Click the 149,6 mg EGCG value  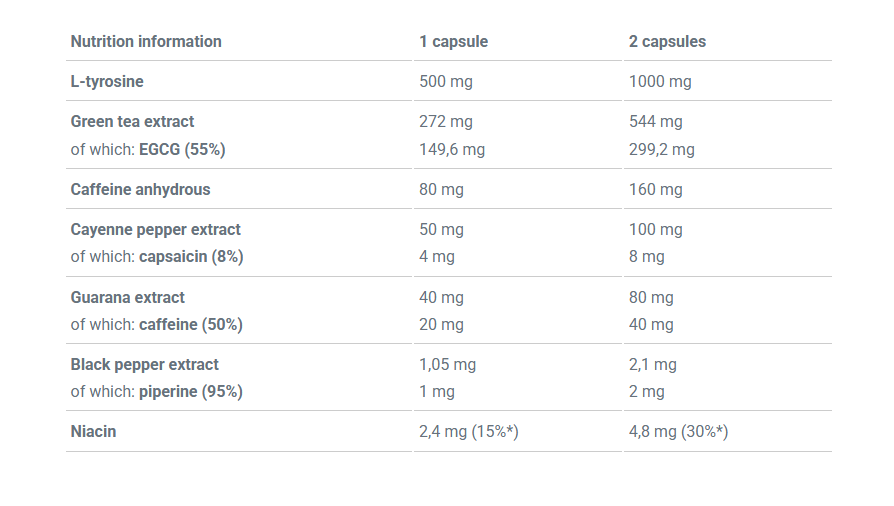point(452,149)
